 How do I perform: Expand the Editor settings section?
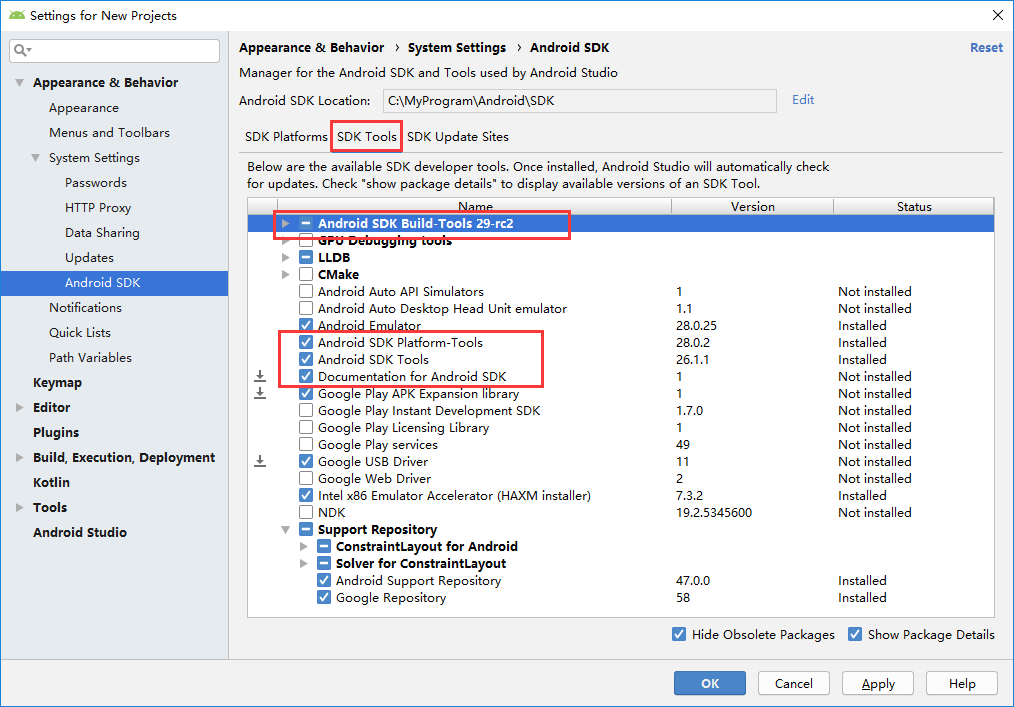(19, 408)
